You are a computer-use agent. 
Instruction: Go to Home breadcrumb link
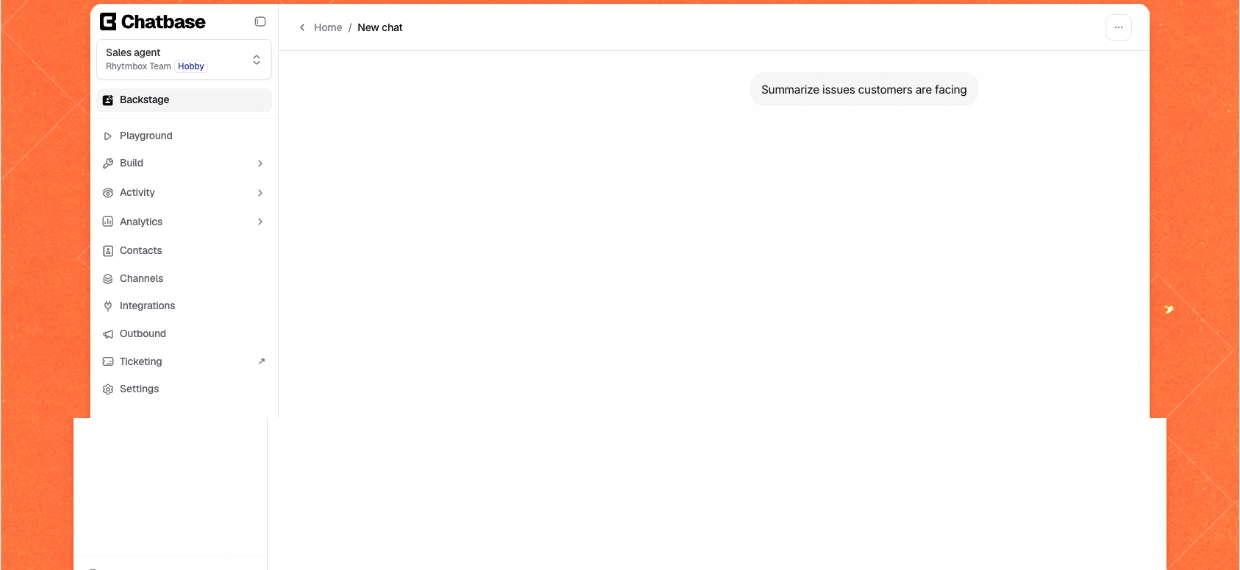click(x=328, y=28)
